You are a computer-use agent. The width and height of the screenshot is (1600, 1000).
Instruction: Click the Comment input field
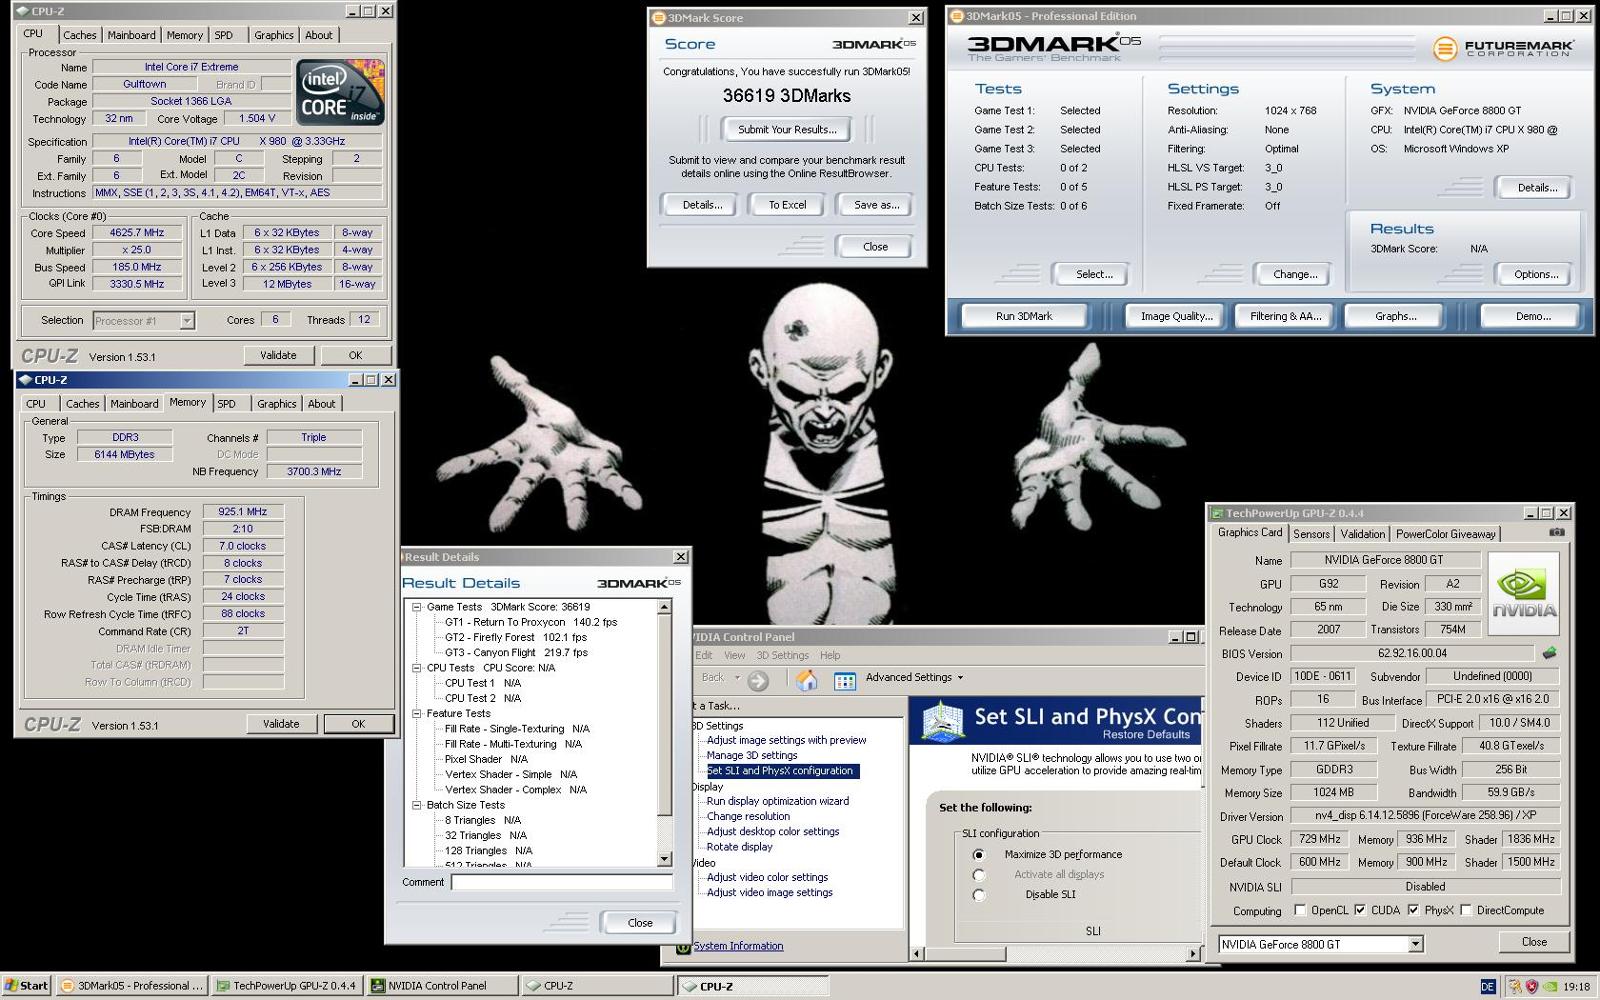[562, 882]
